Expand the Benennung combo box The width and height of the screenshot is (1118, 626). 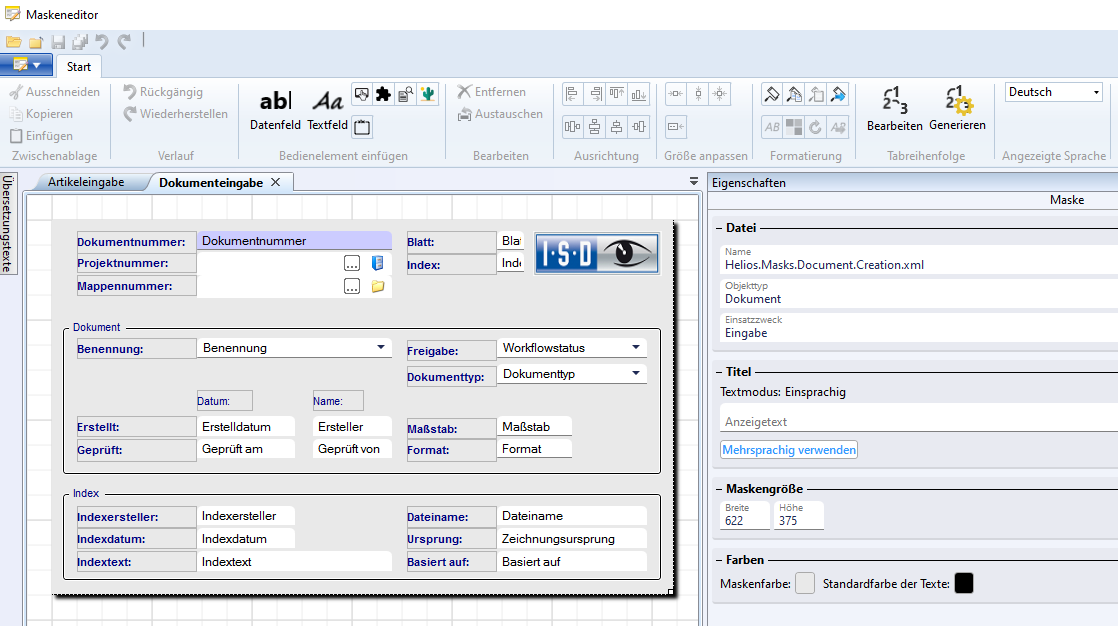click(381, 348)
